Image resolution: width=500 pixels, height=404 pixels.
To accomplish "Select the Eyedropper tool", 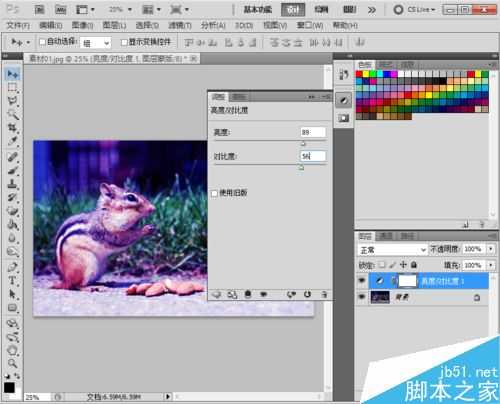I will (x=13, y=141).
